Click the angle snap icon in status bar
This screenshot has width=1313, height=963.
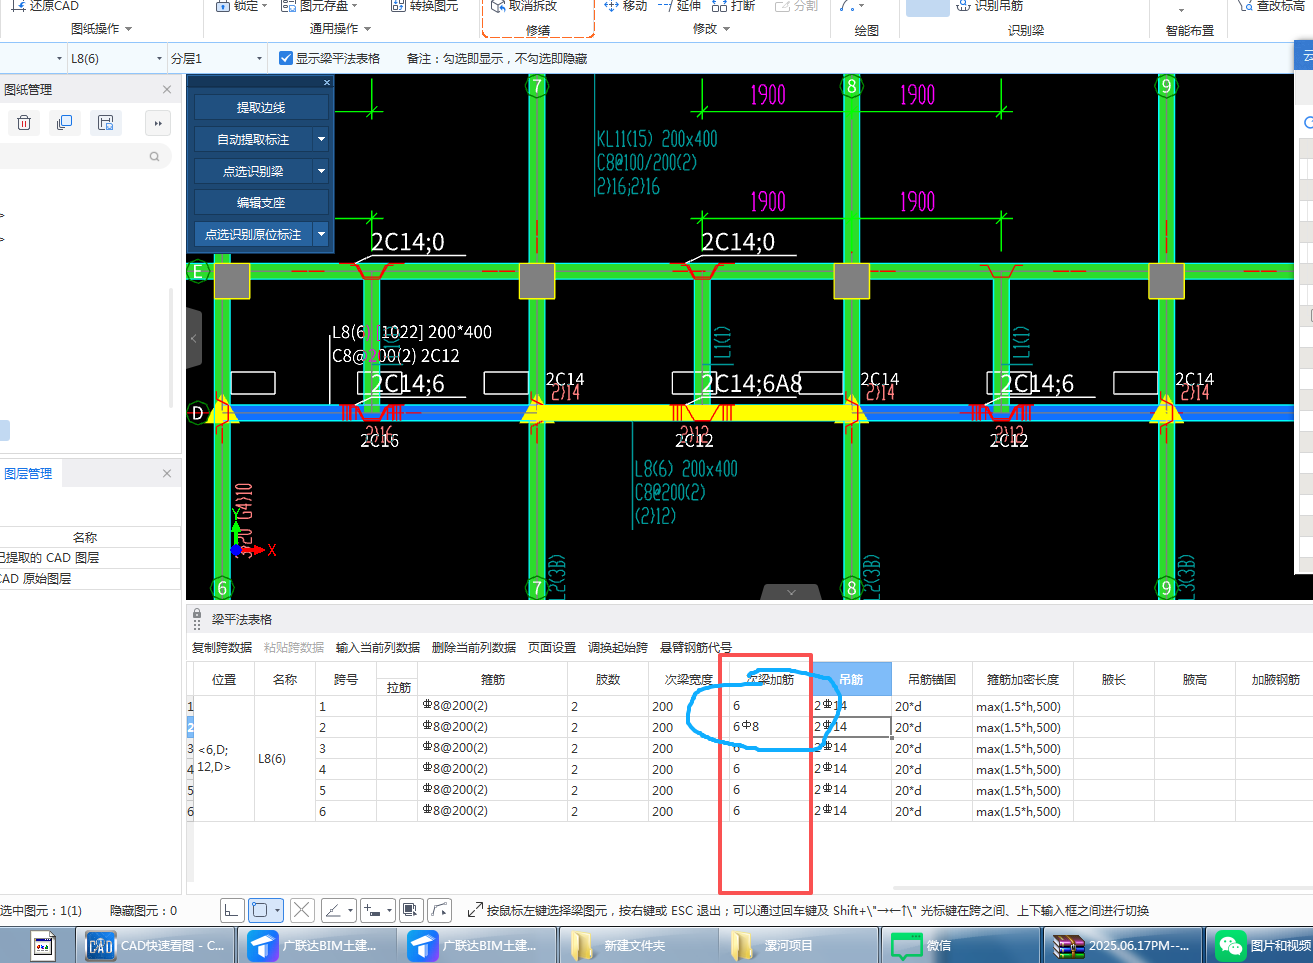point(333,910)
